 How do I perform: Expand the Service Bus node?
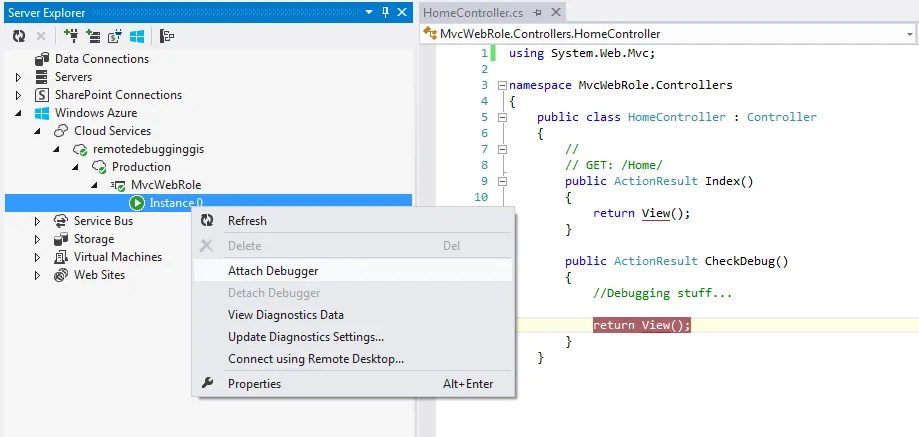coord(38,221)
